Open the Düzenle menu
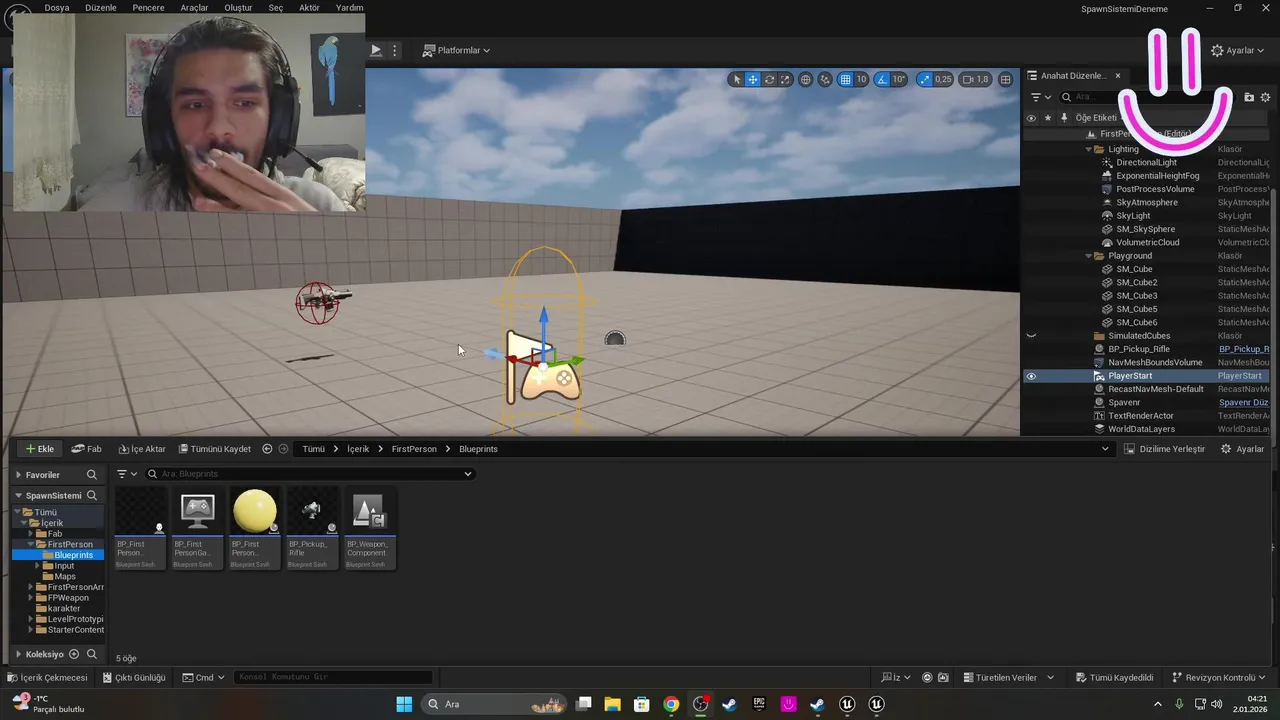Viewport: 1280px width, 720px height. (x=101, y=7)
